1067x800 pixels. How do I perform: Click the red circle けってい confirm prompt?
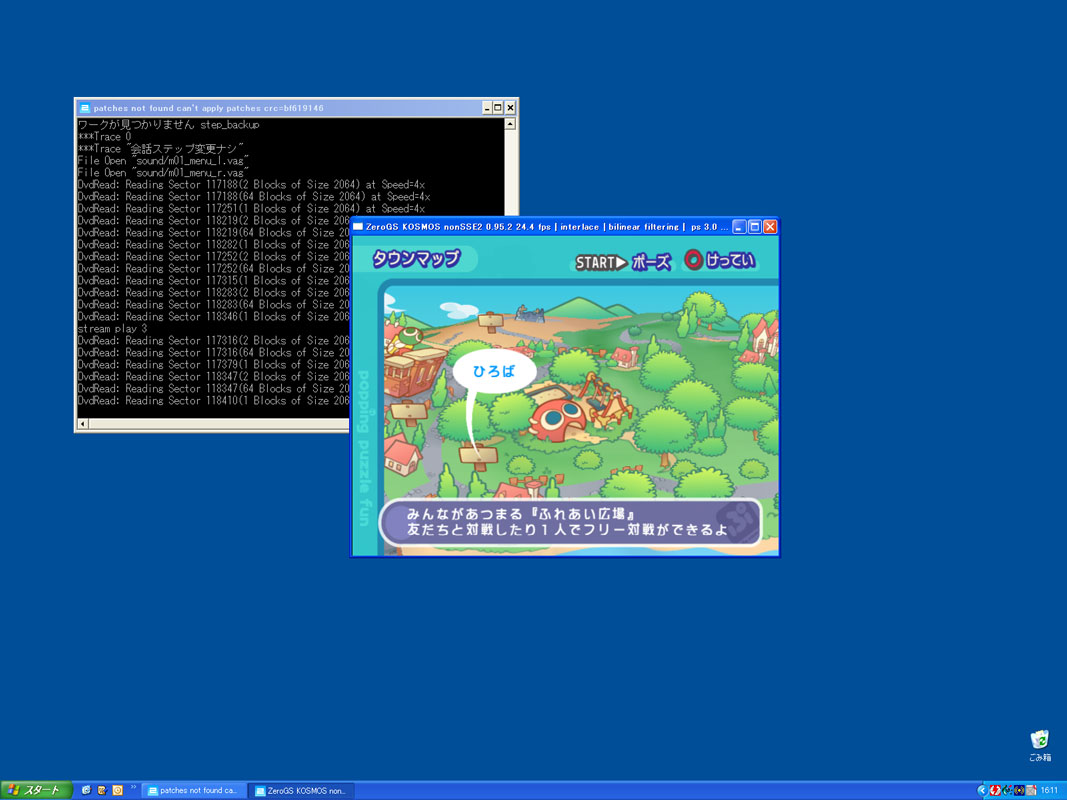tap(719, 260)
